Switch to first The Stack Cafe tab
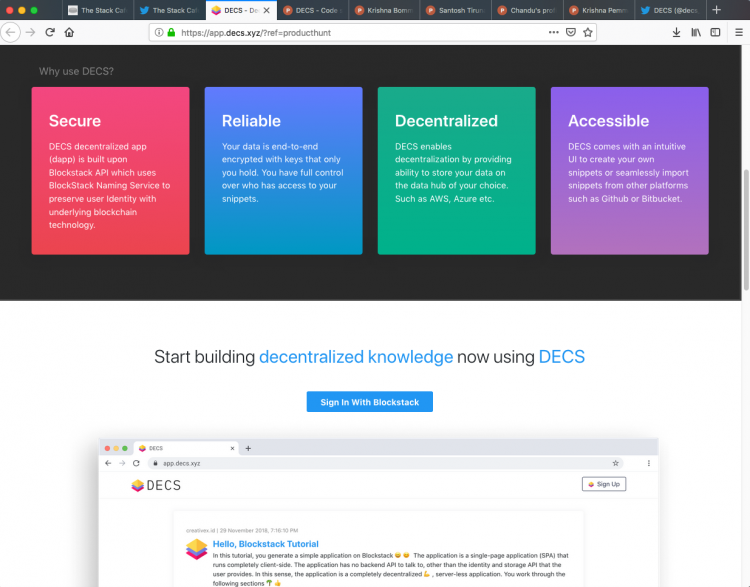Viewport: 750px width, 587px height. click(98, 10)
